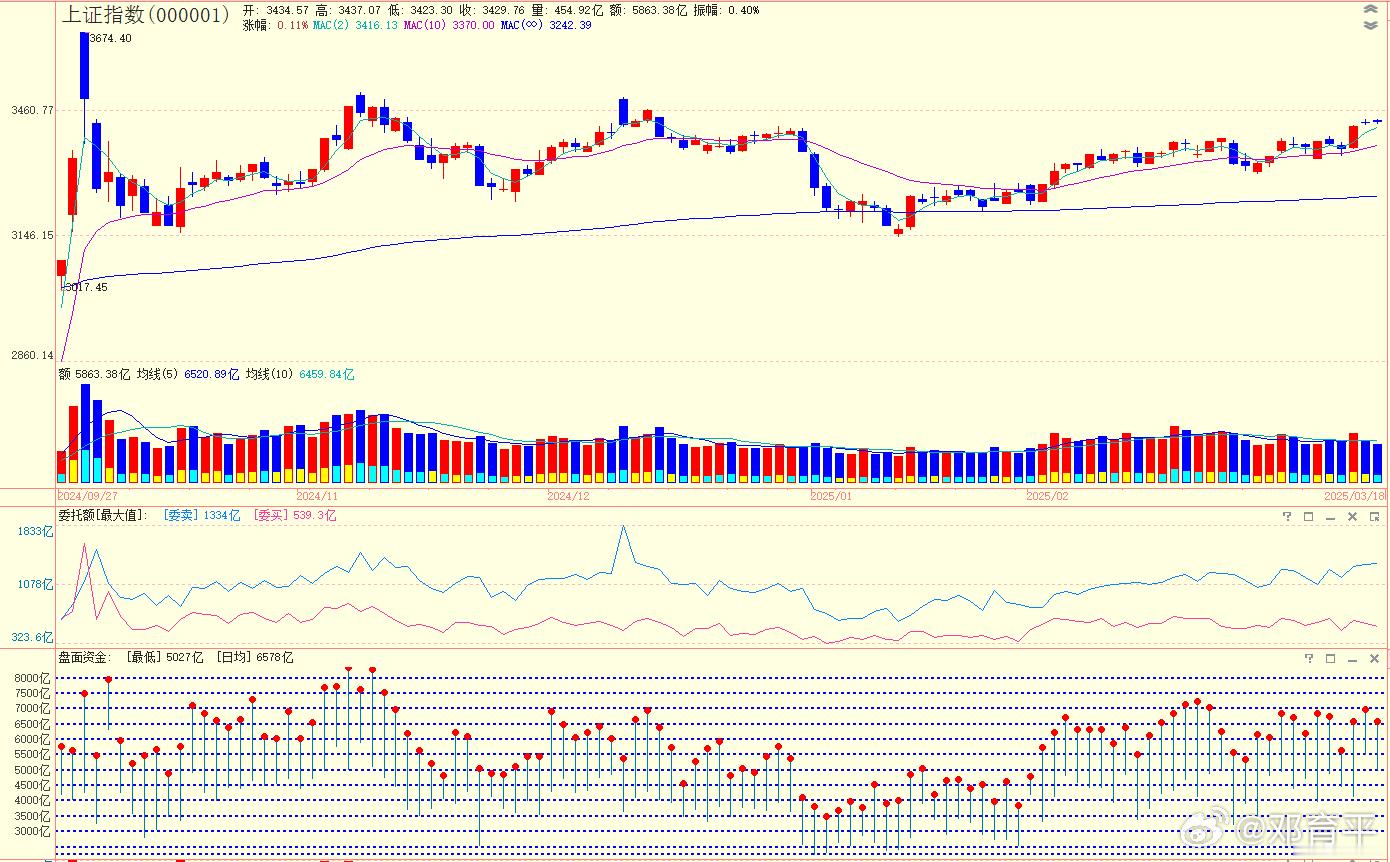
Task: Click the 3000亿 level label in 盘面资金
Action: (33, 831)
